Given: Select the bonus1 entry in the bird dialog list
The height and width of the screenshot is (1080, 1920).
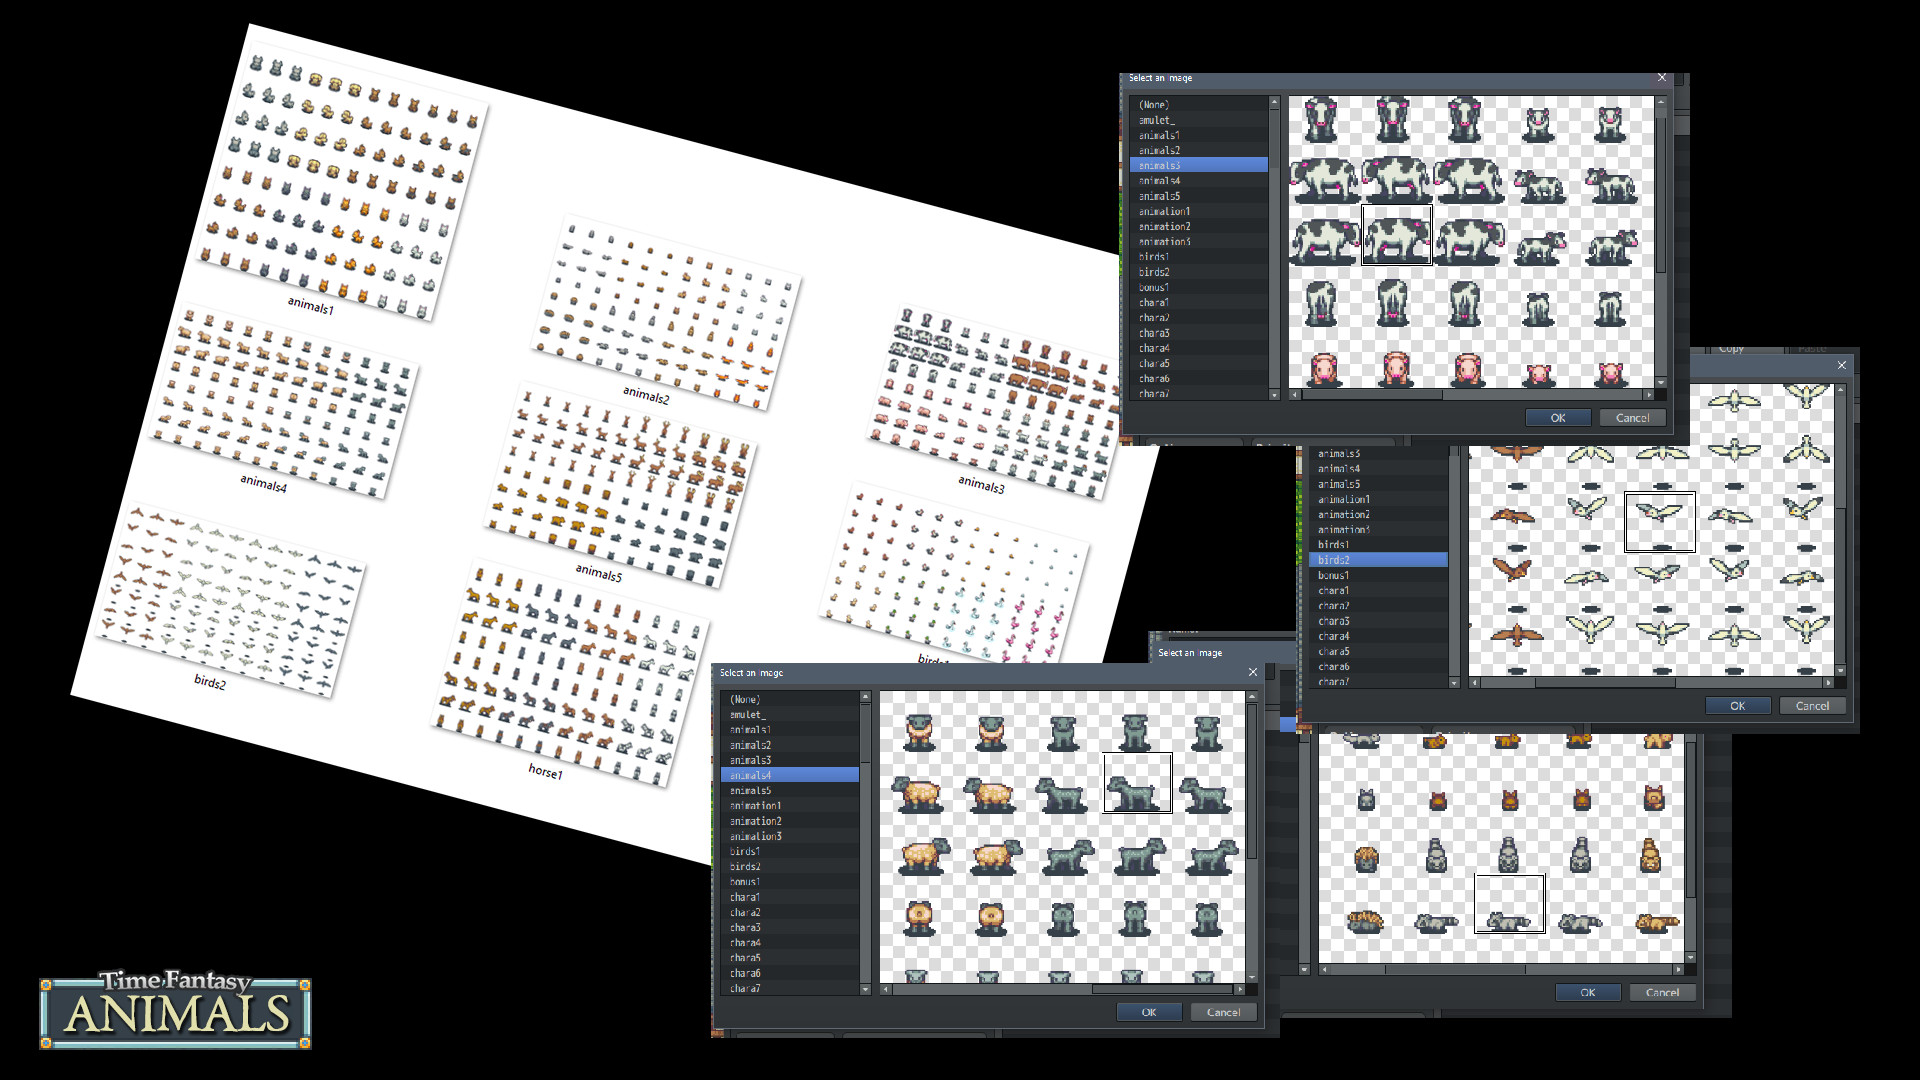Looking at the screenshot, I should pyautogui.click(x=1335, y=575).
